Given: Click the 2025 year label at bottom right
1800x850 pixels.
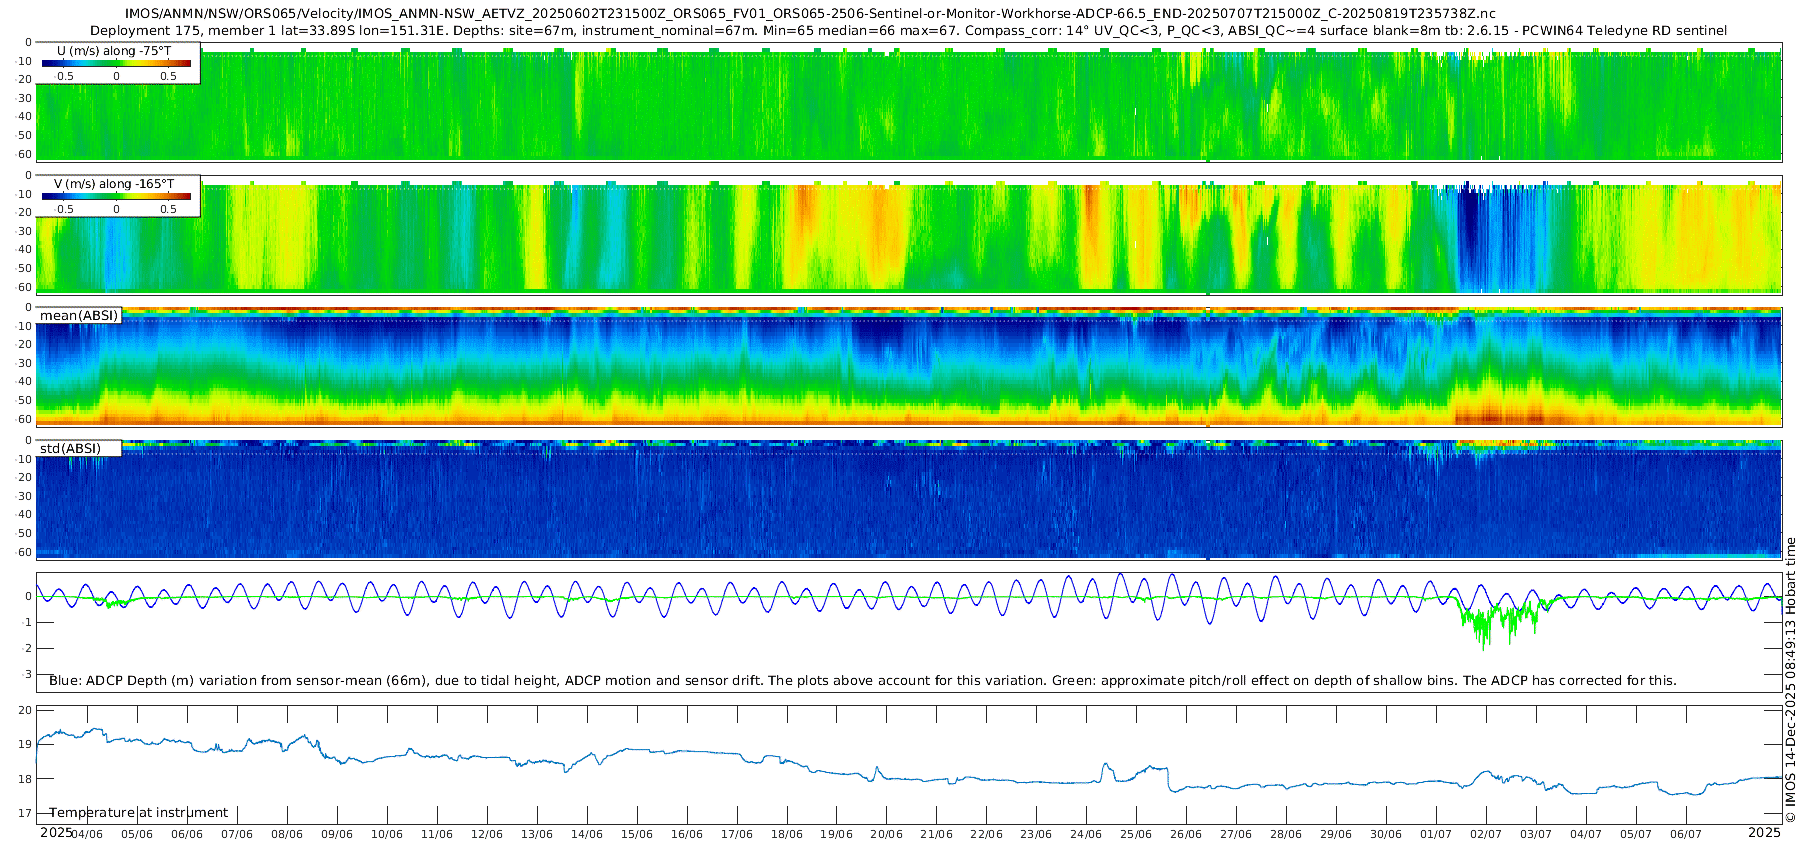Looking at the screenshot, I should click(x=1764, y=832).
